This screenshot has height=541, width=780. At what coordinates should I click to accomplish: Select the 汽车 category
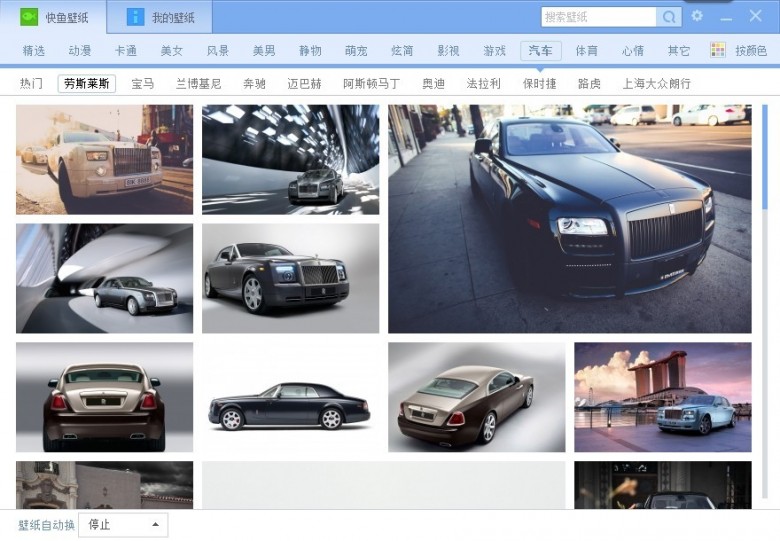pos(541,51)
